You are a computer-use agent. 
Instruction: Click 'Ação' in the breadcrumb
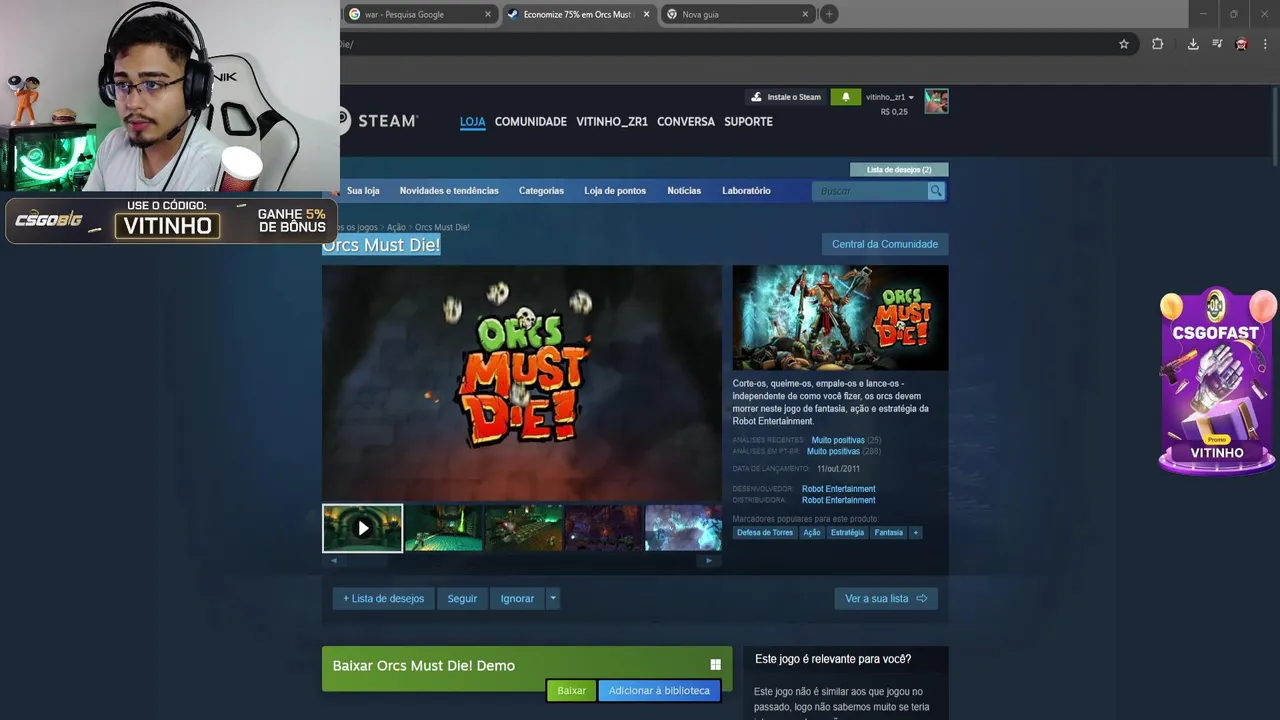(396, 227)
